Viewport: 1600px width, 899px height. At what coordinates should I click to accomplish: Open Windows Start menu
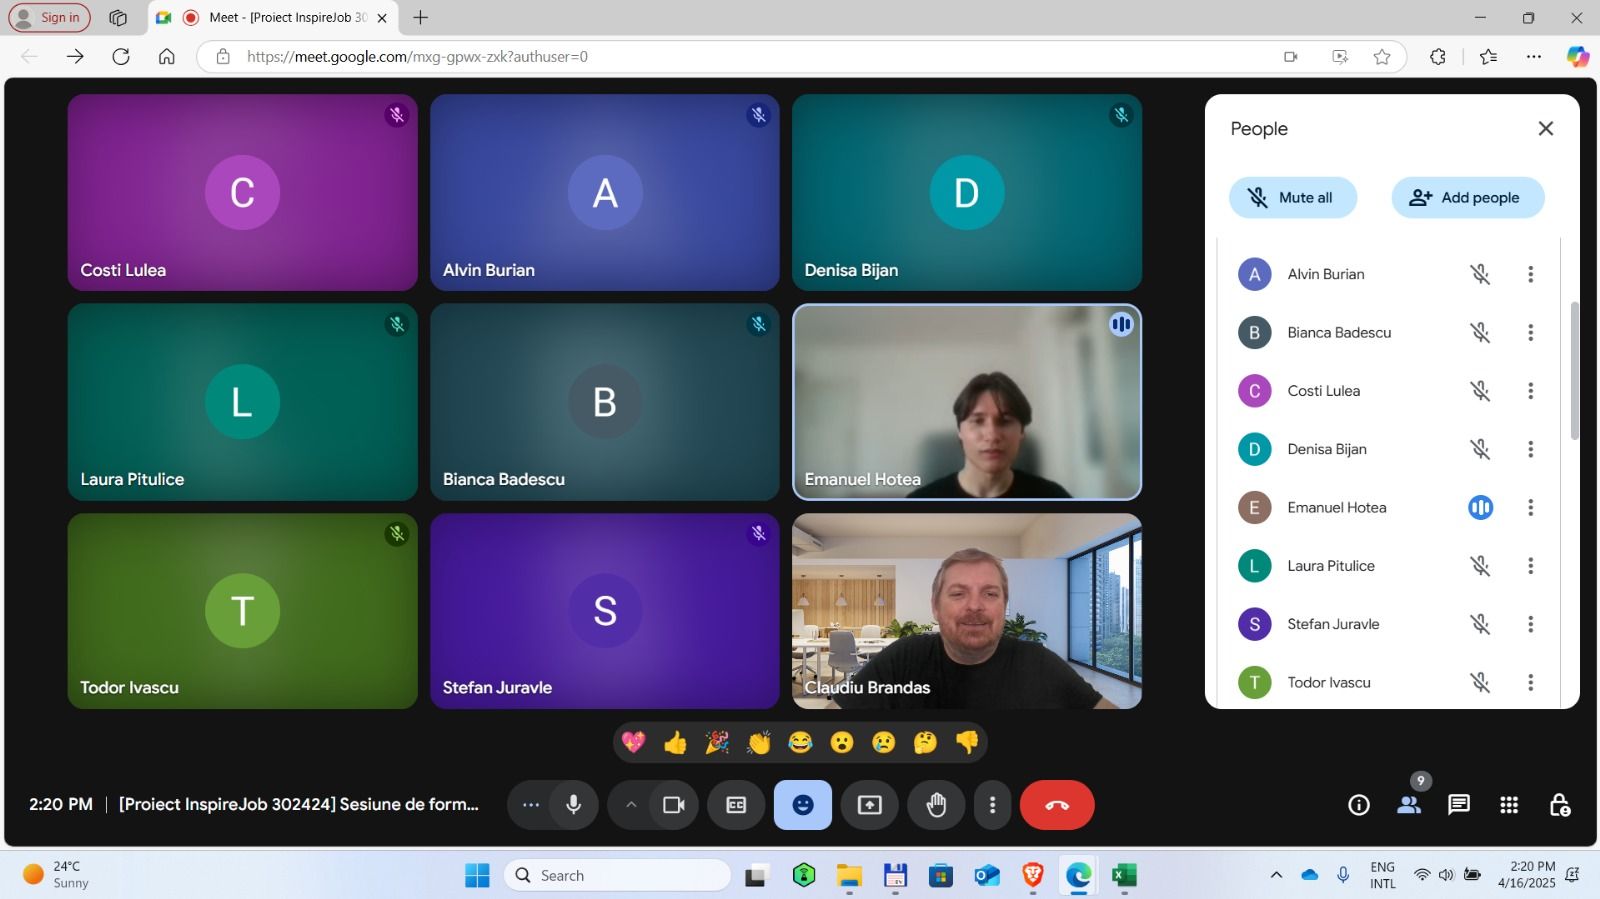(x=477, y=875)
